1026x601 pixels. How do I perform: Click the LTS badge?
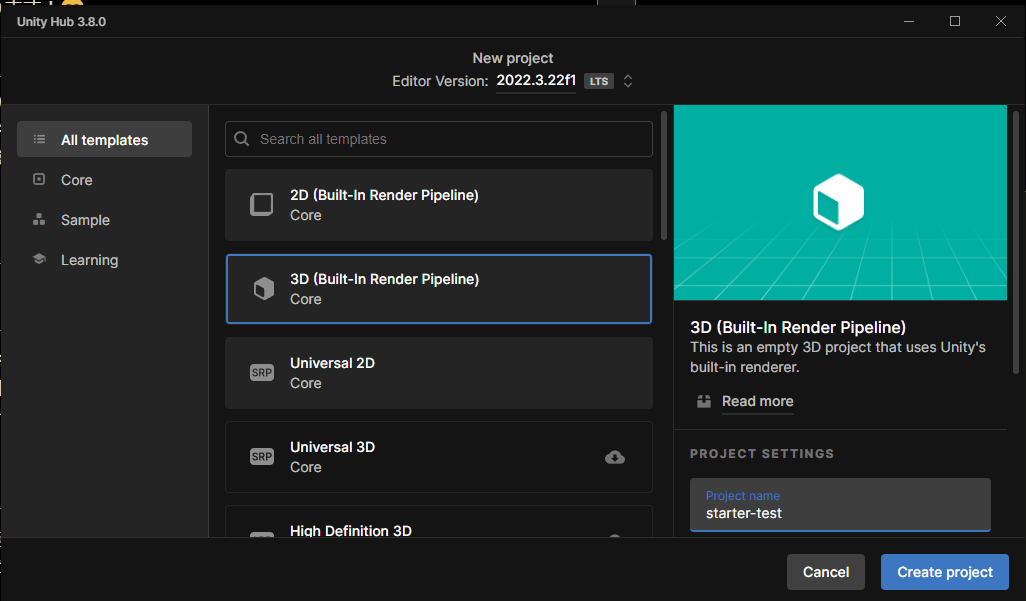coord(599,81)
